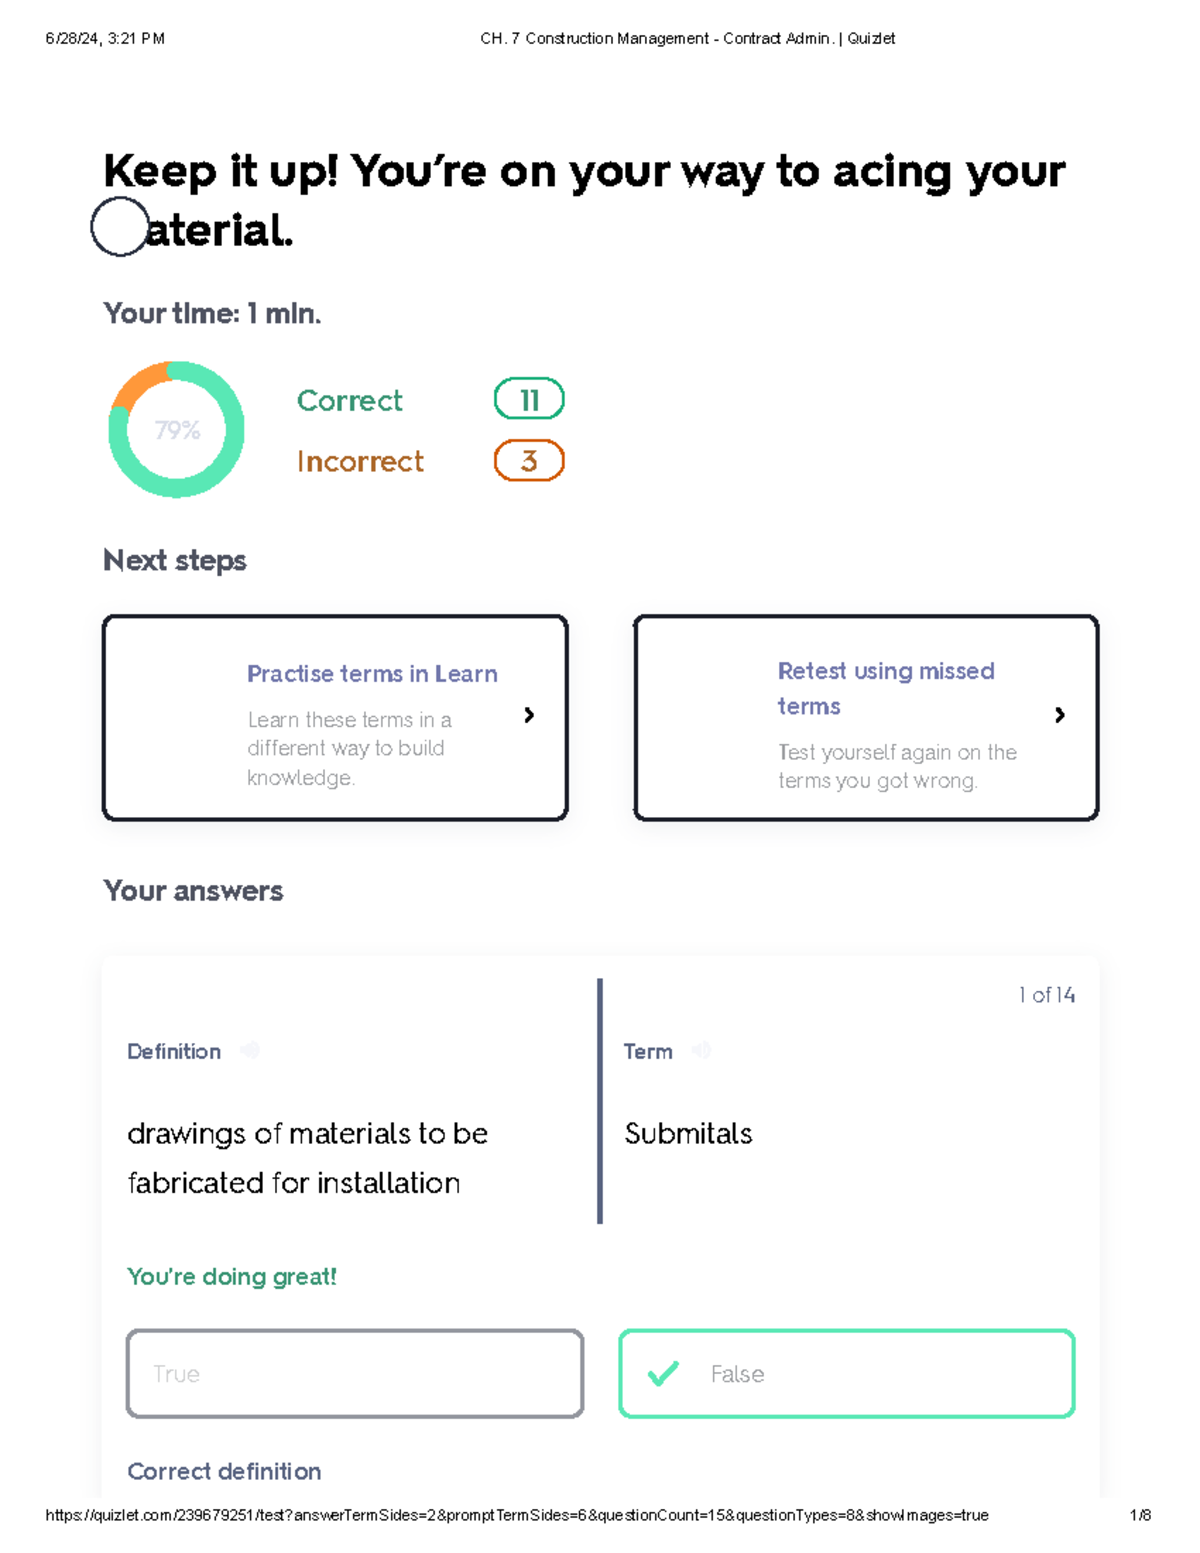The image size is (1200, 1553).
Task: Click the quizlet.com URL in the page footer
Action: coord(516,1515)
